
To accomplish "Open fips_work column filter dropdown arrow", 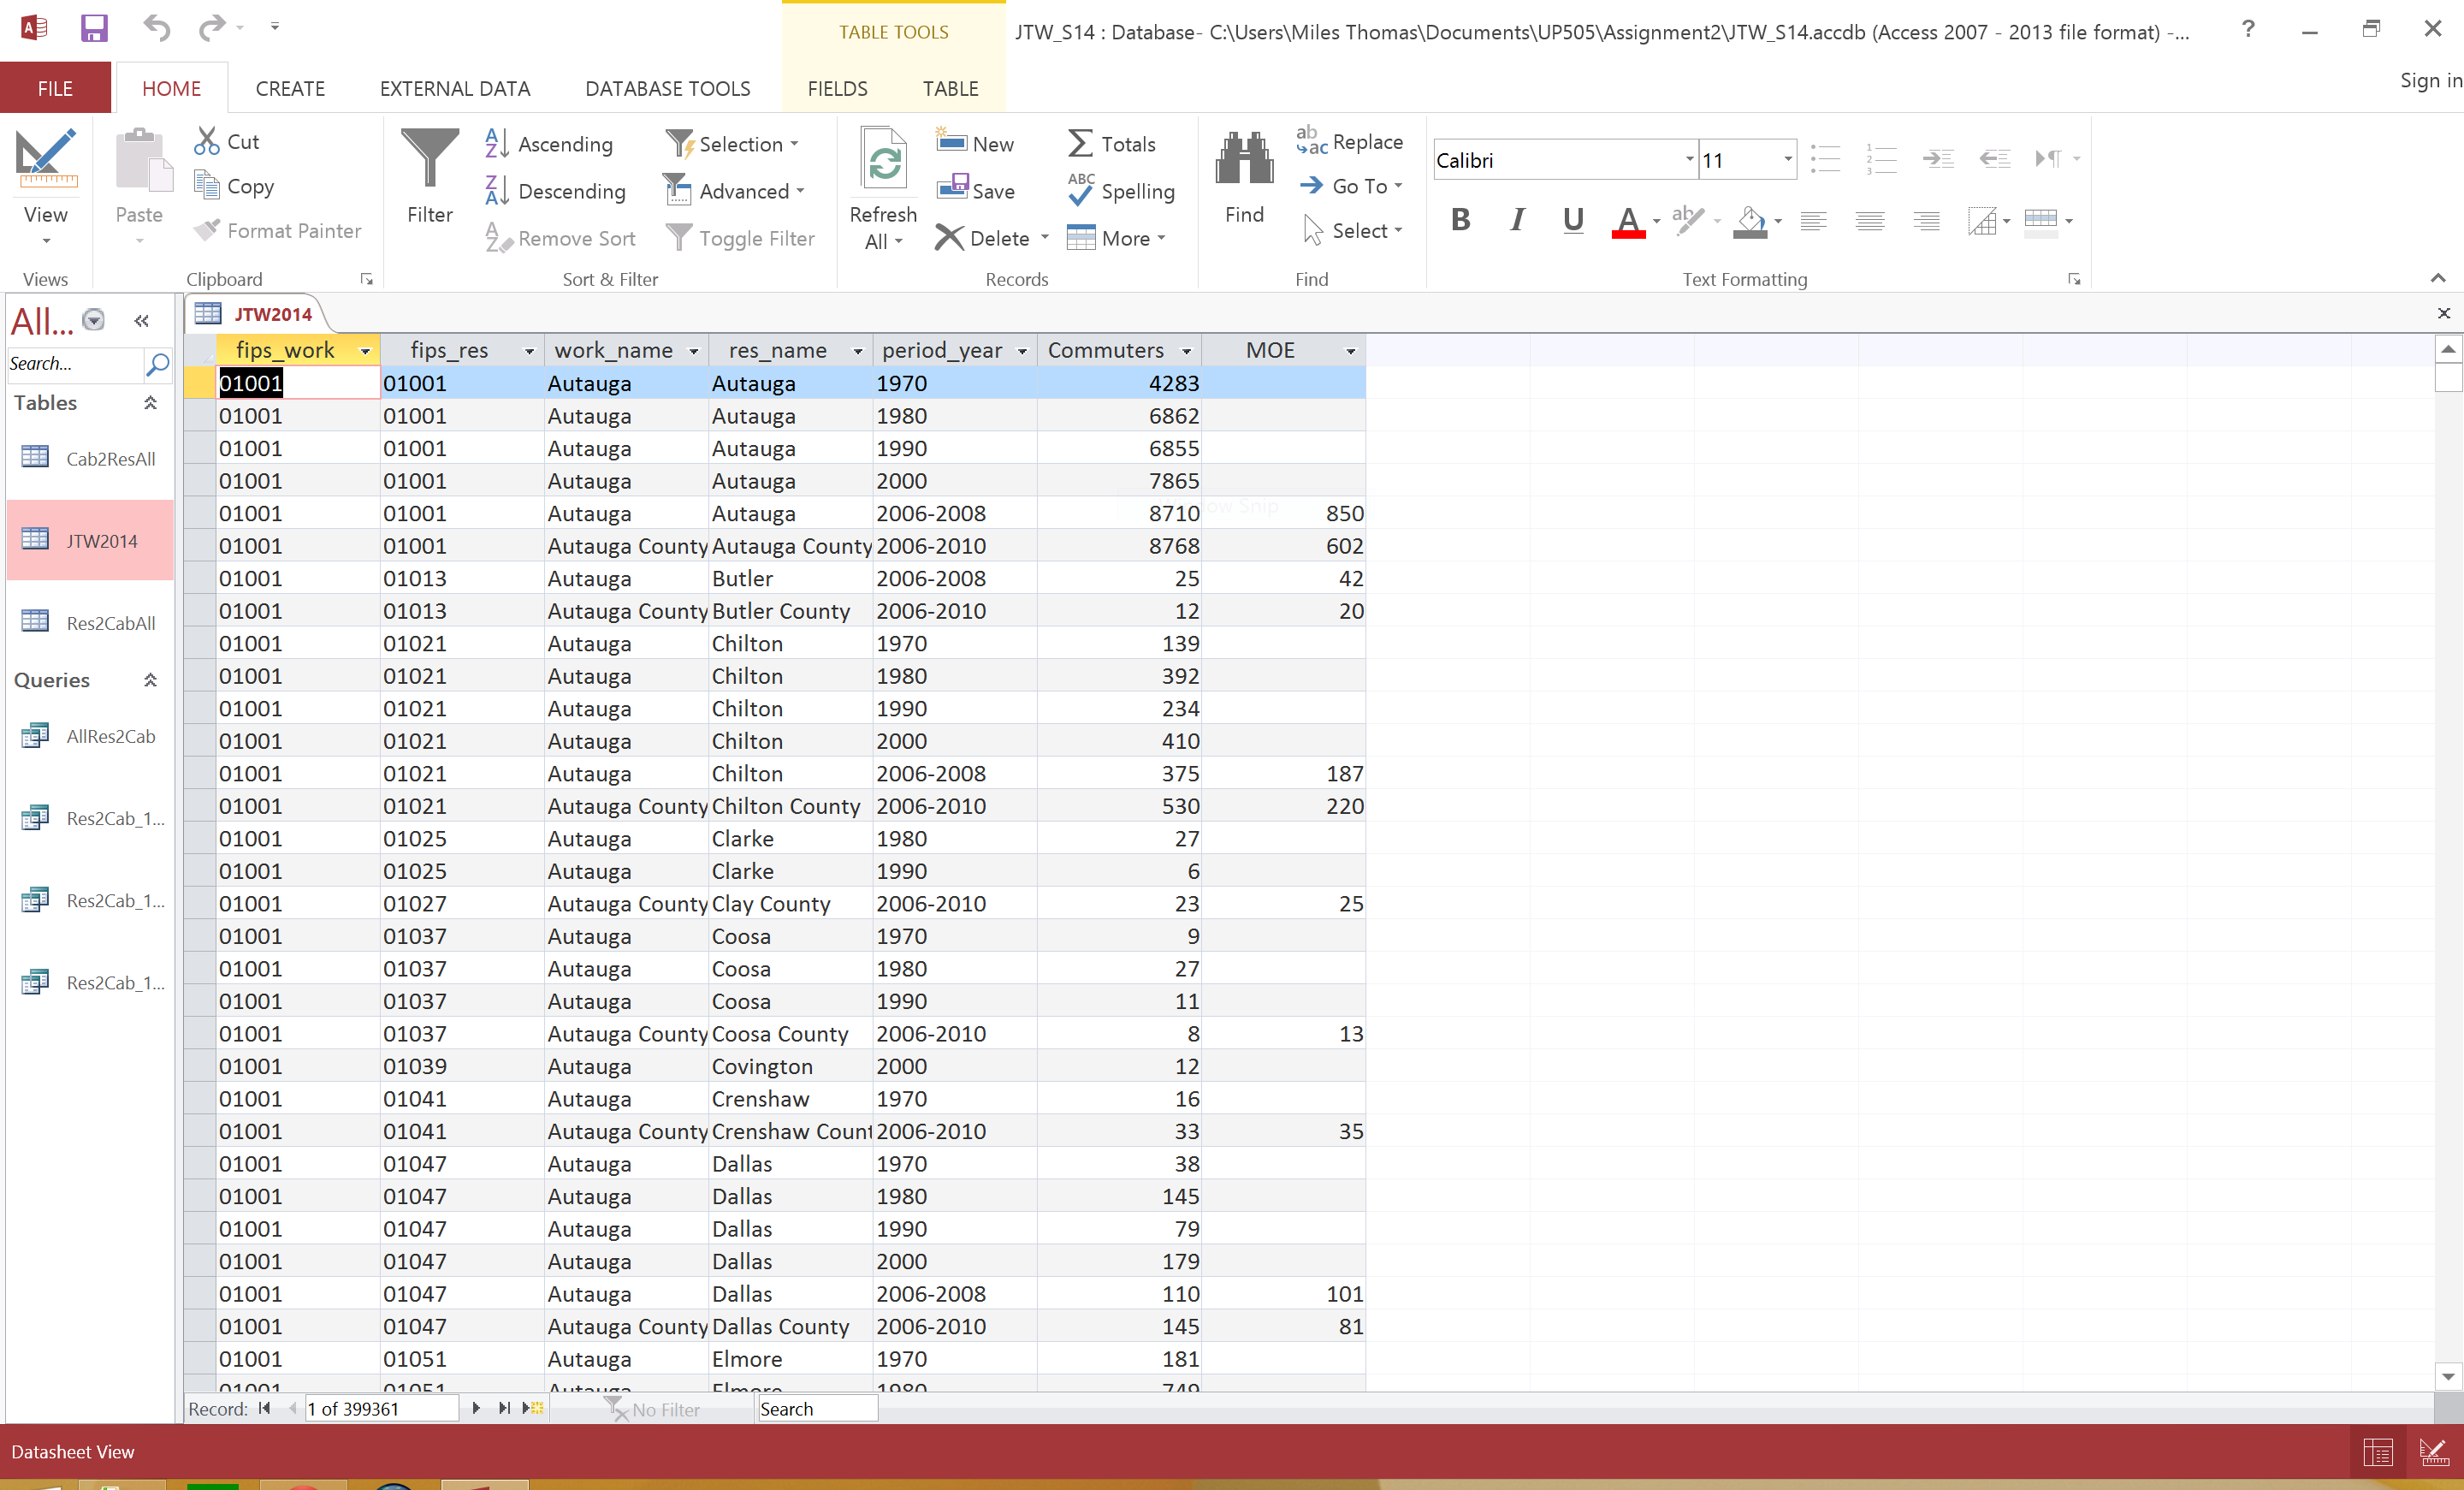I will point(366,351).
